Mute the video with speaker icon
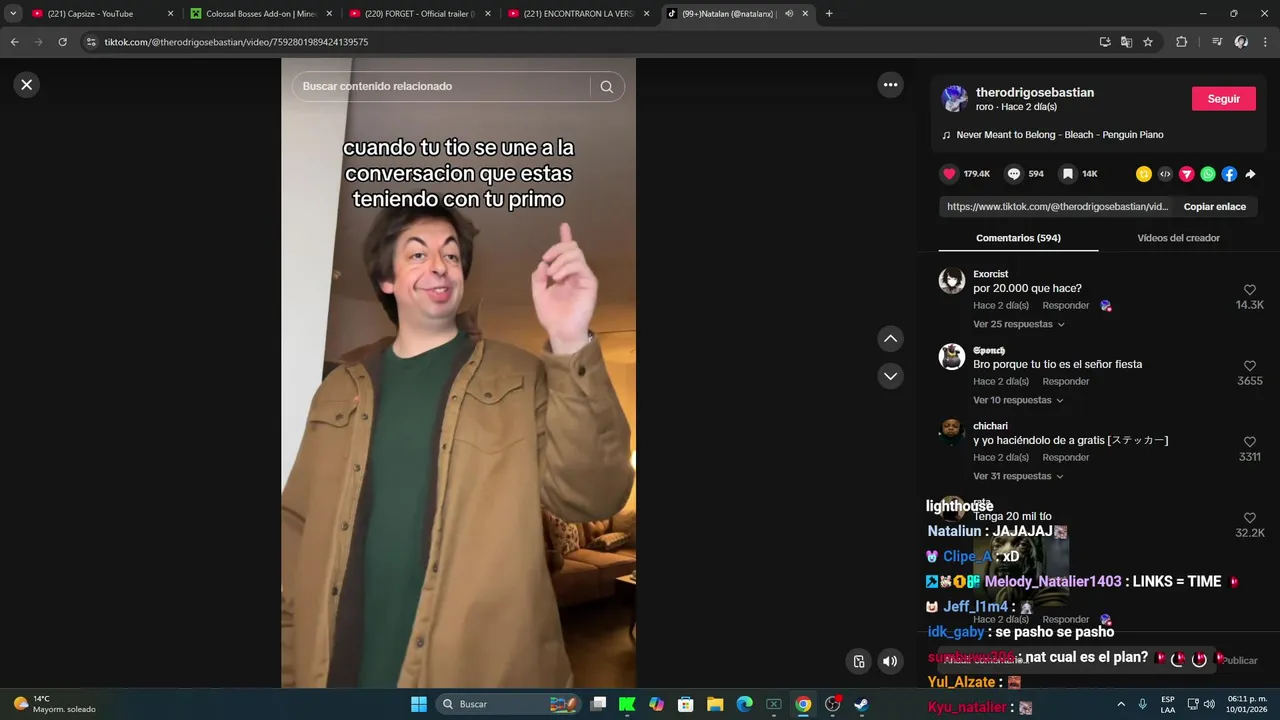Screen dimensions: 1280x720 889,661
